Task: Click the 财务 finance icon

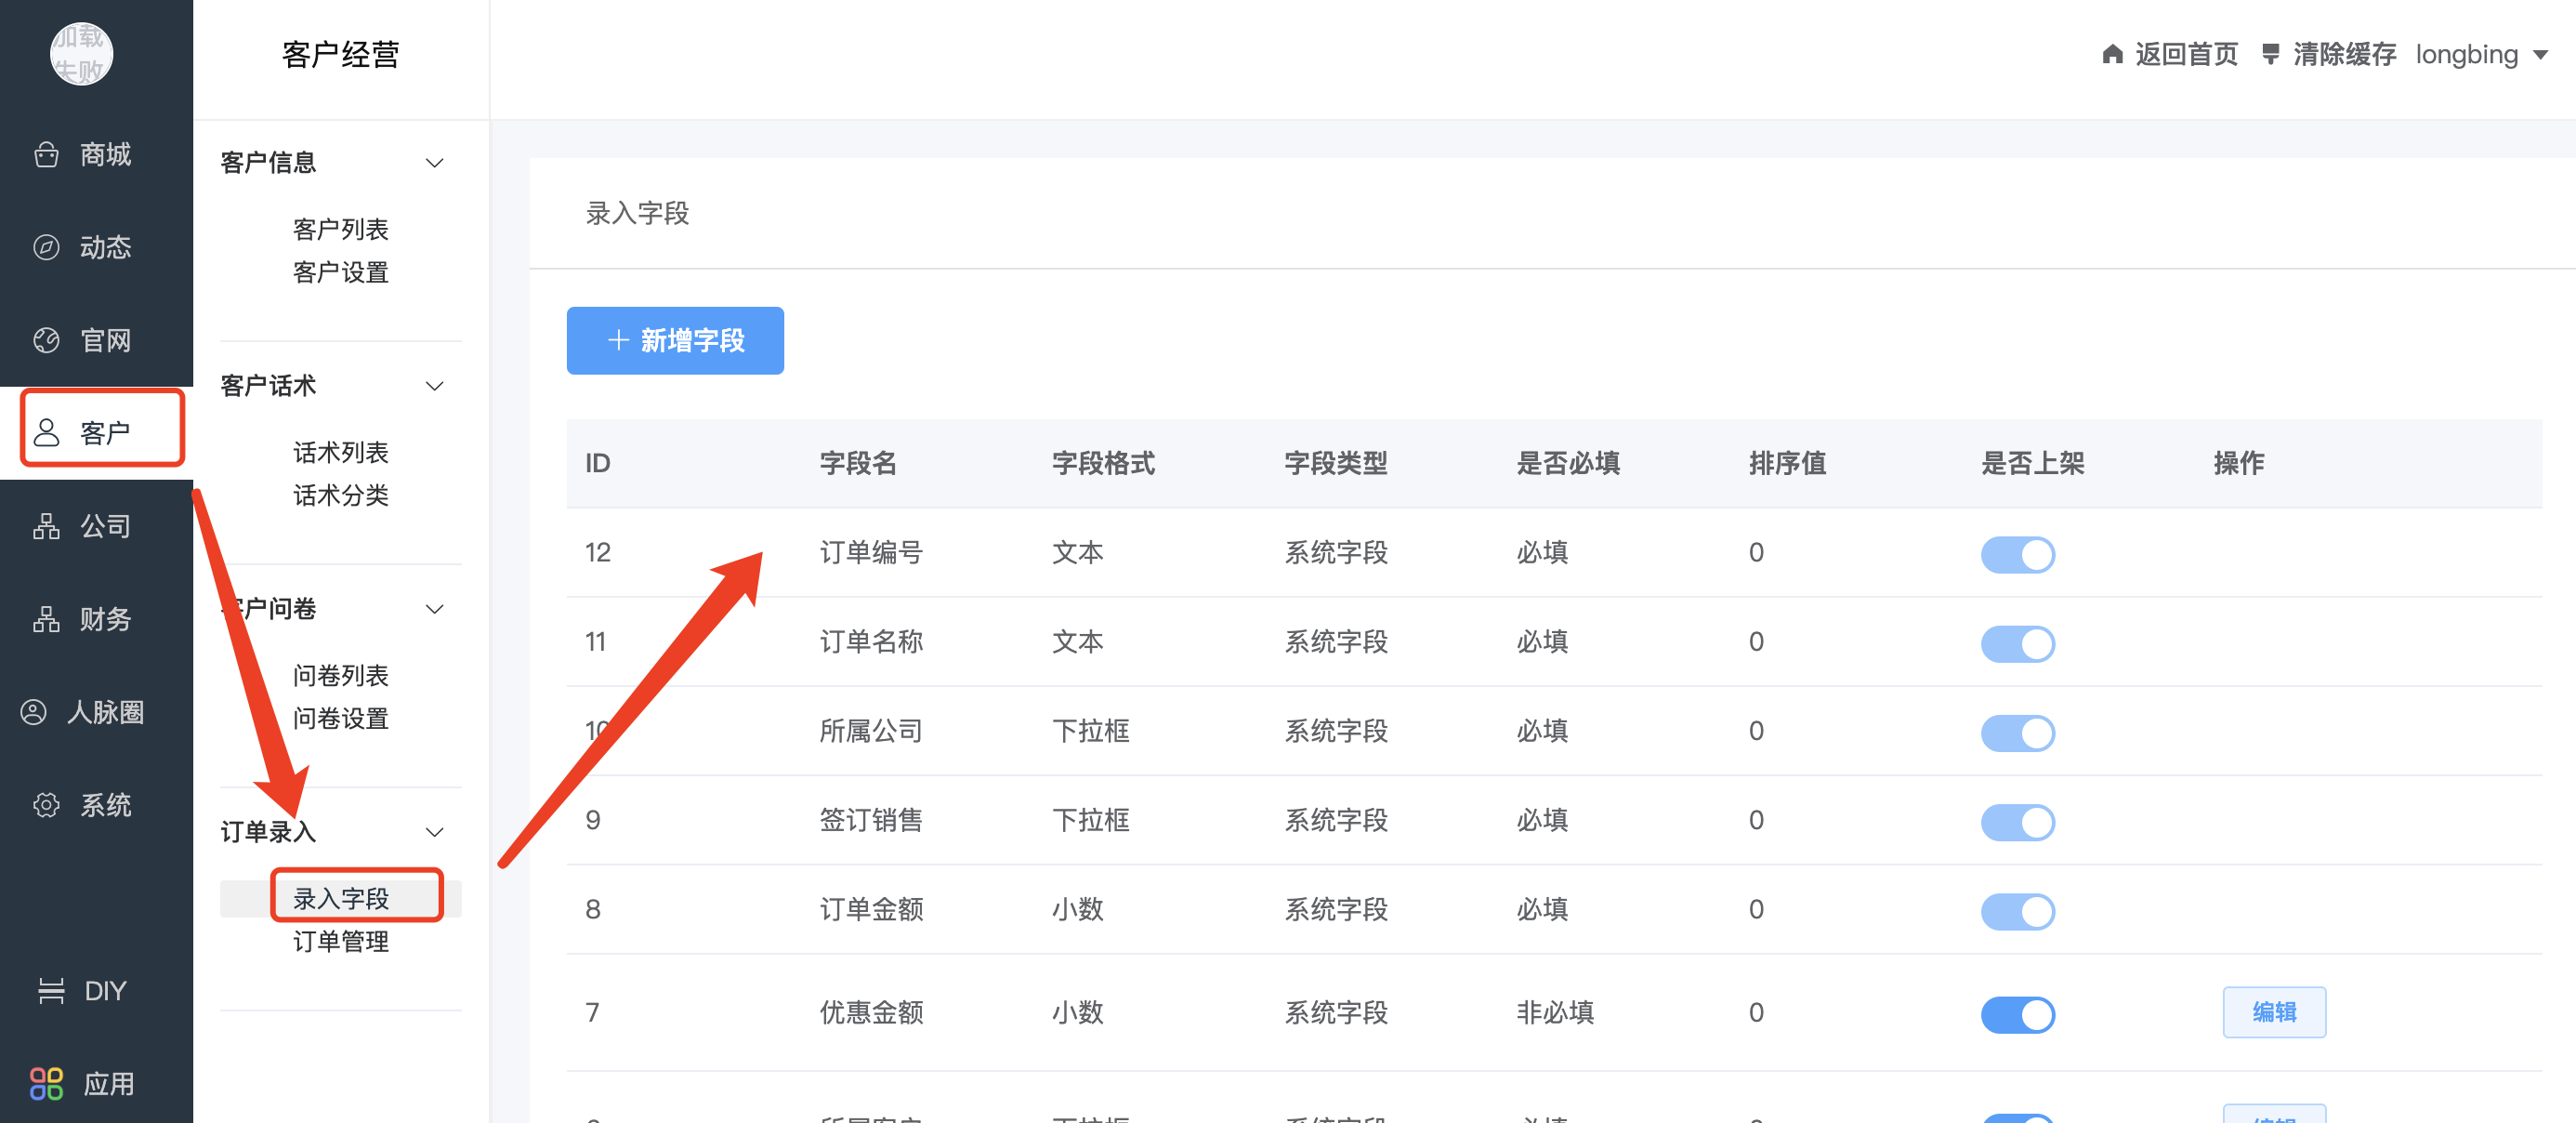Action: tap(46, 619)
